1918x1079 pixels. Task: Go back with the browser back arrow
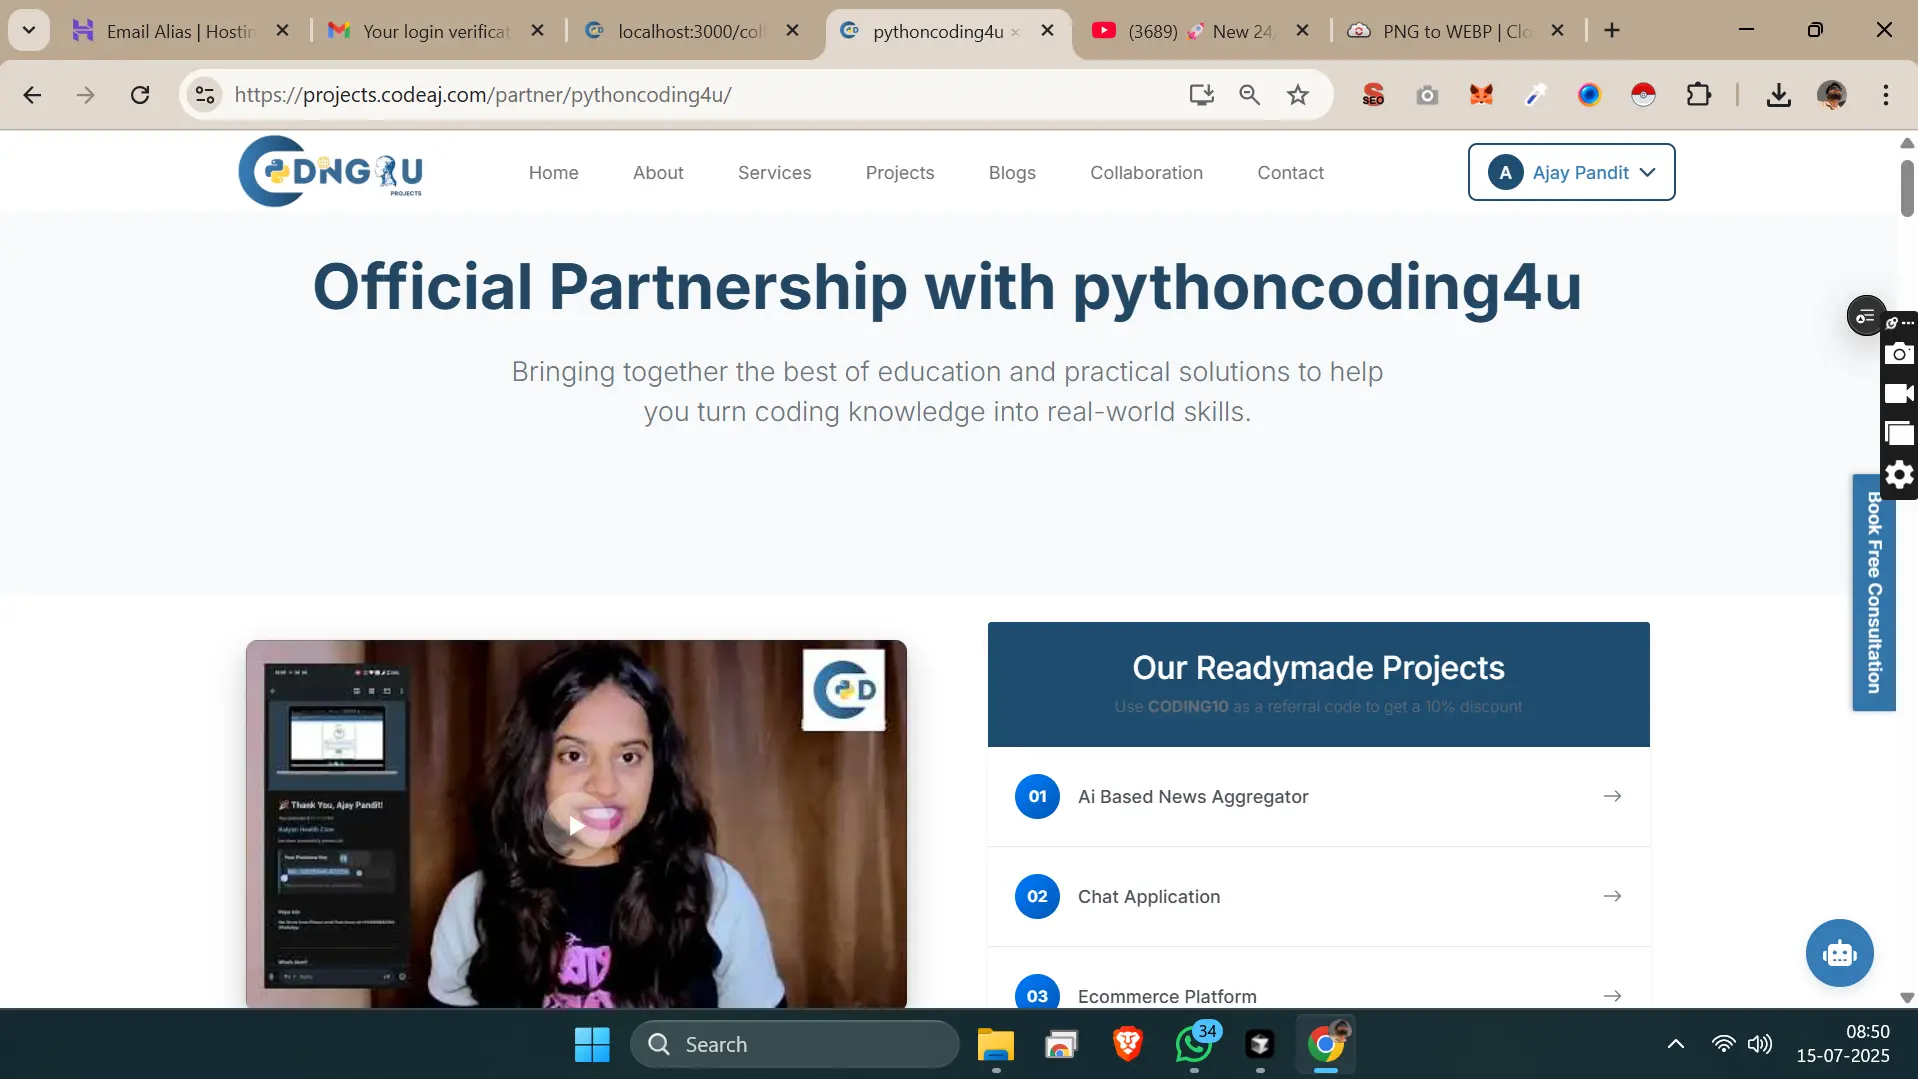coord(32,95)
